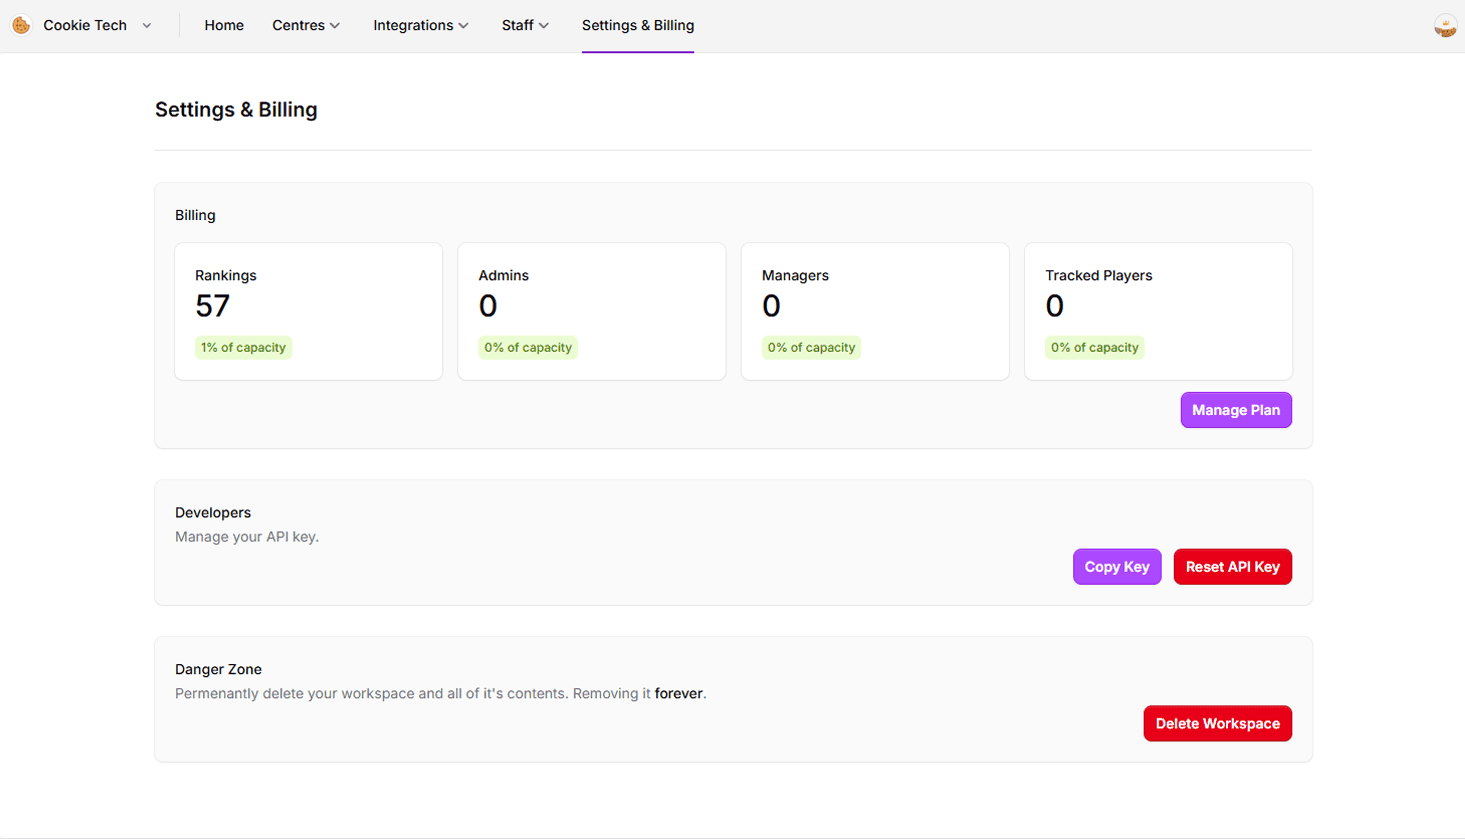
Task: Select the Tracked Players card
Action: 1158,311
